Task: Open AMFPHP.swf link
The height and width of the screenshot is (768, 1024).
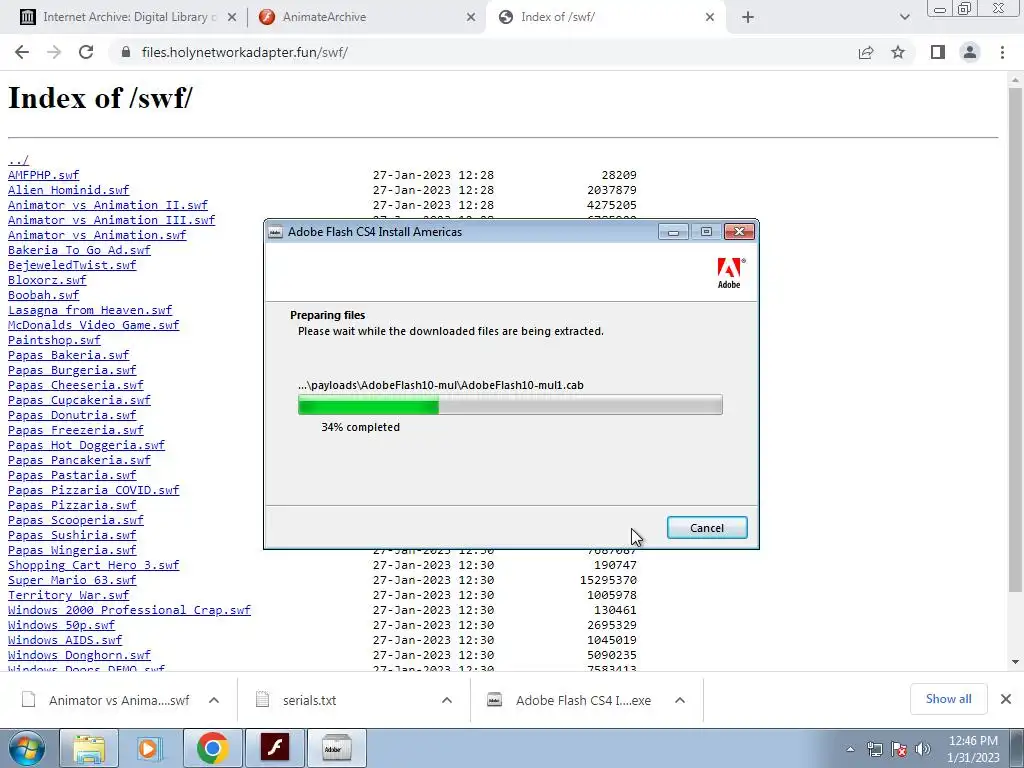Action: pos(43,175)
